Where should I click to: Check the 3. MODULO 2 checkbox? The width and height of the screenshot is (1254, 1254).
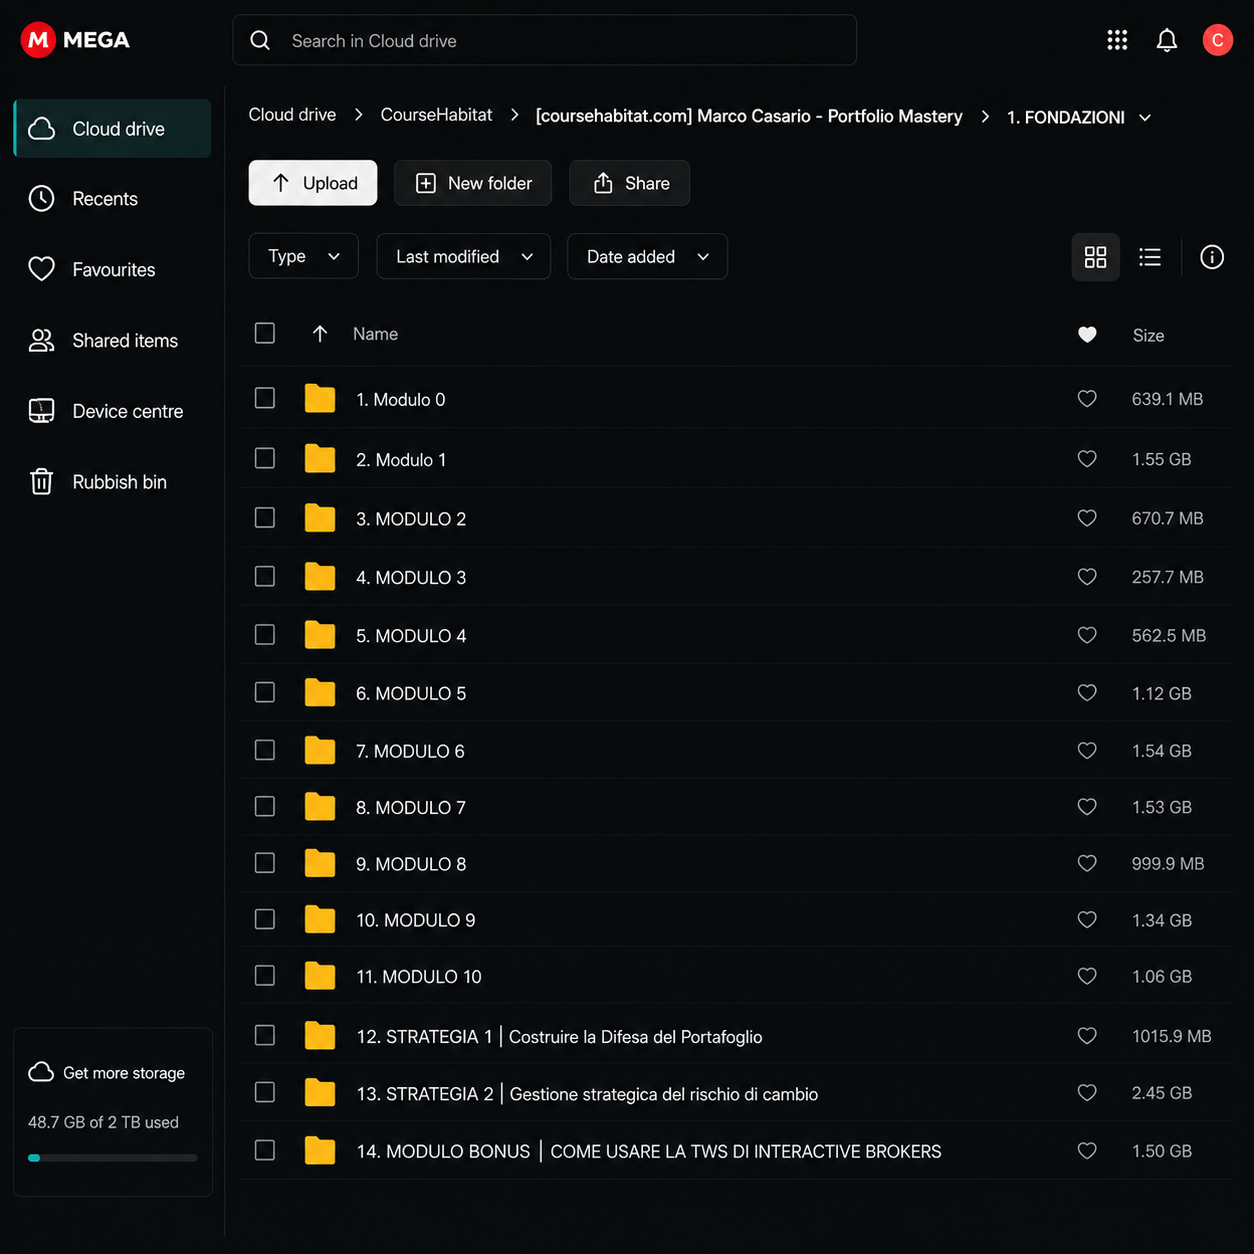(265, 517)
